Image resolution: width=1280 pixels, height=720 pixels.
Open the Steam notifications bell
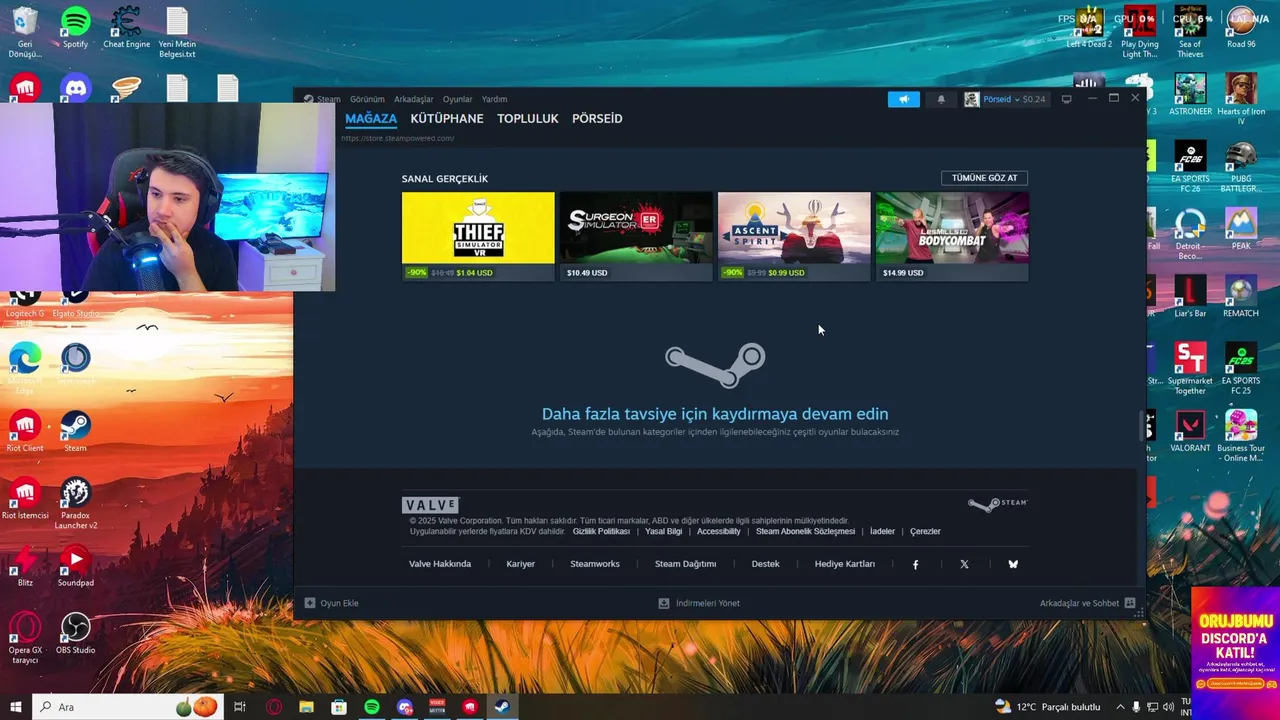(x=941, y=99)
